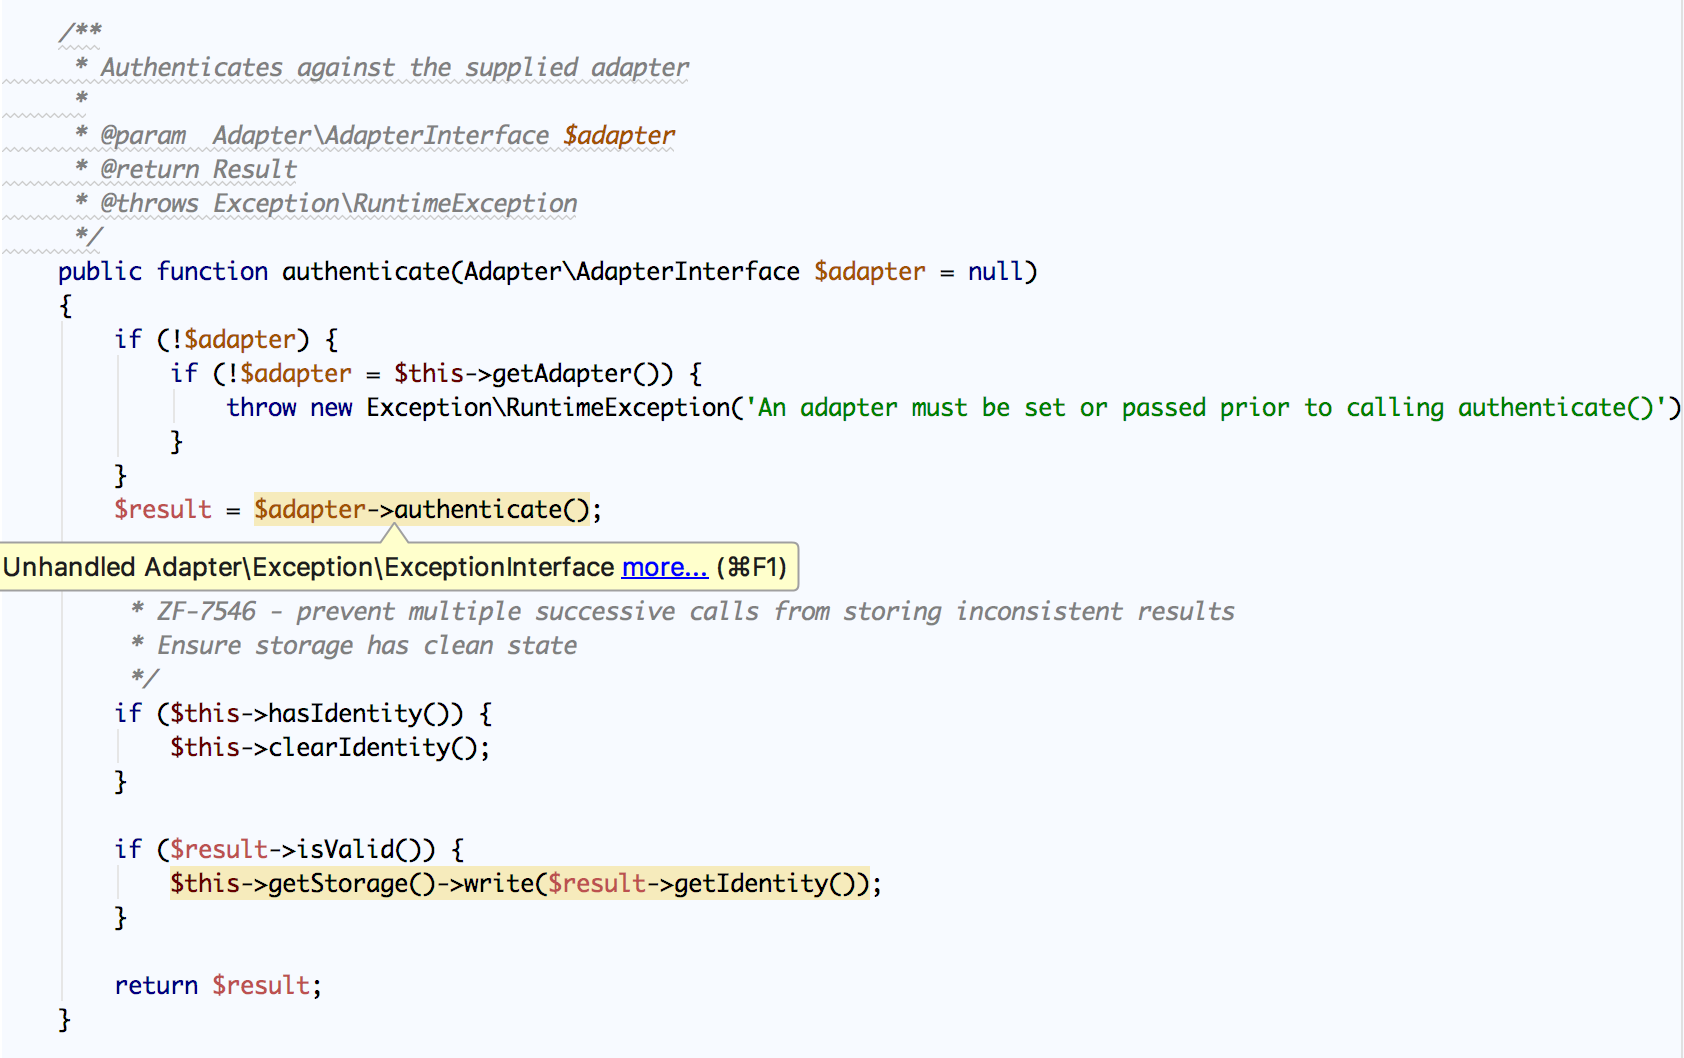
Task: Click the (⌘F1) shortcut hint in tooltip
Action: 751,567
